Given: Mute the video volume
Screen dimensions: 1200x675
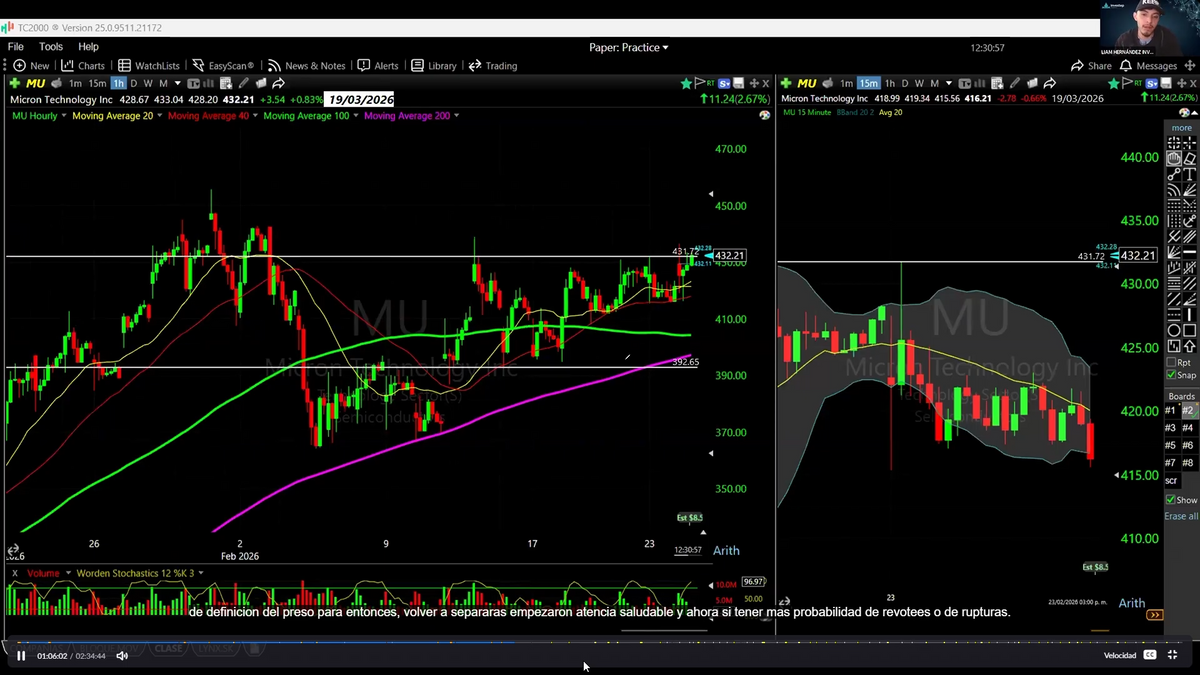Looking at the screenshot, I should (122, 656).
